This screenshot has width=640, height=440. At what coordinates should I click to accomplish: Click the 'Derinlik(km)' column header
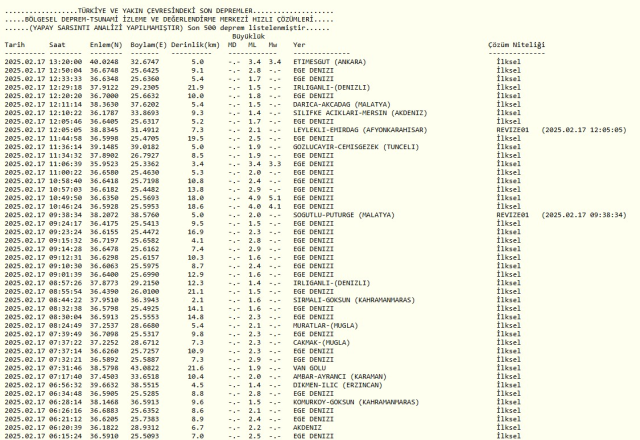(x=195, y=45)
